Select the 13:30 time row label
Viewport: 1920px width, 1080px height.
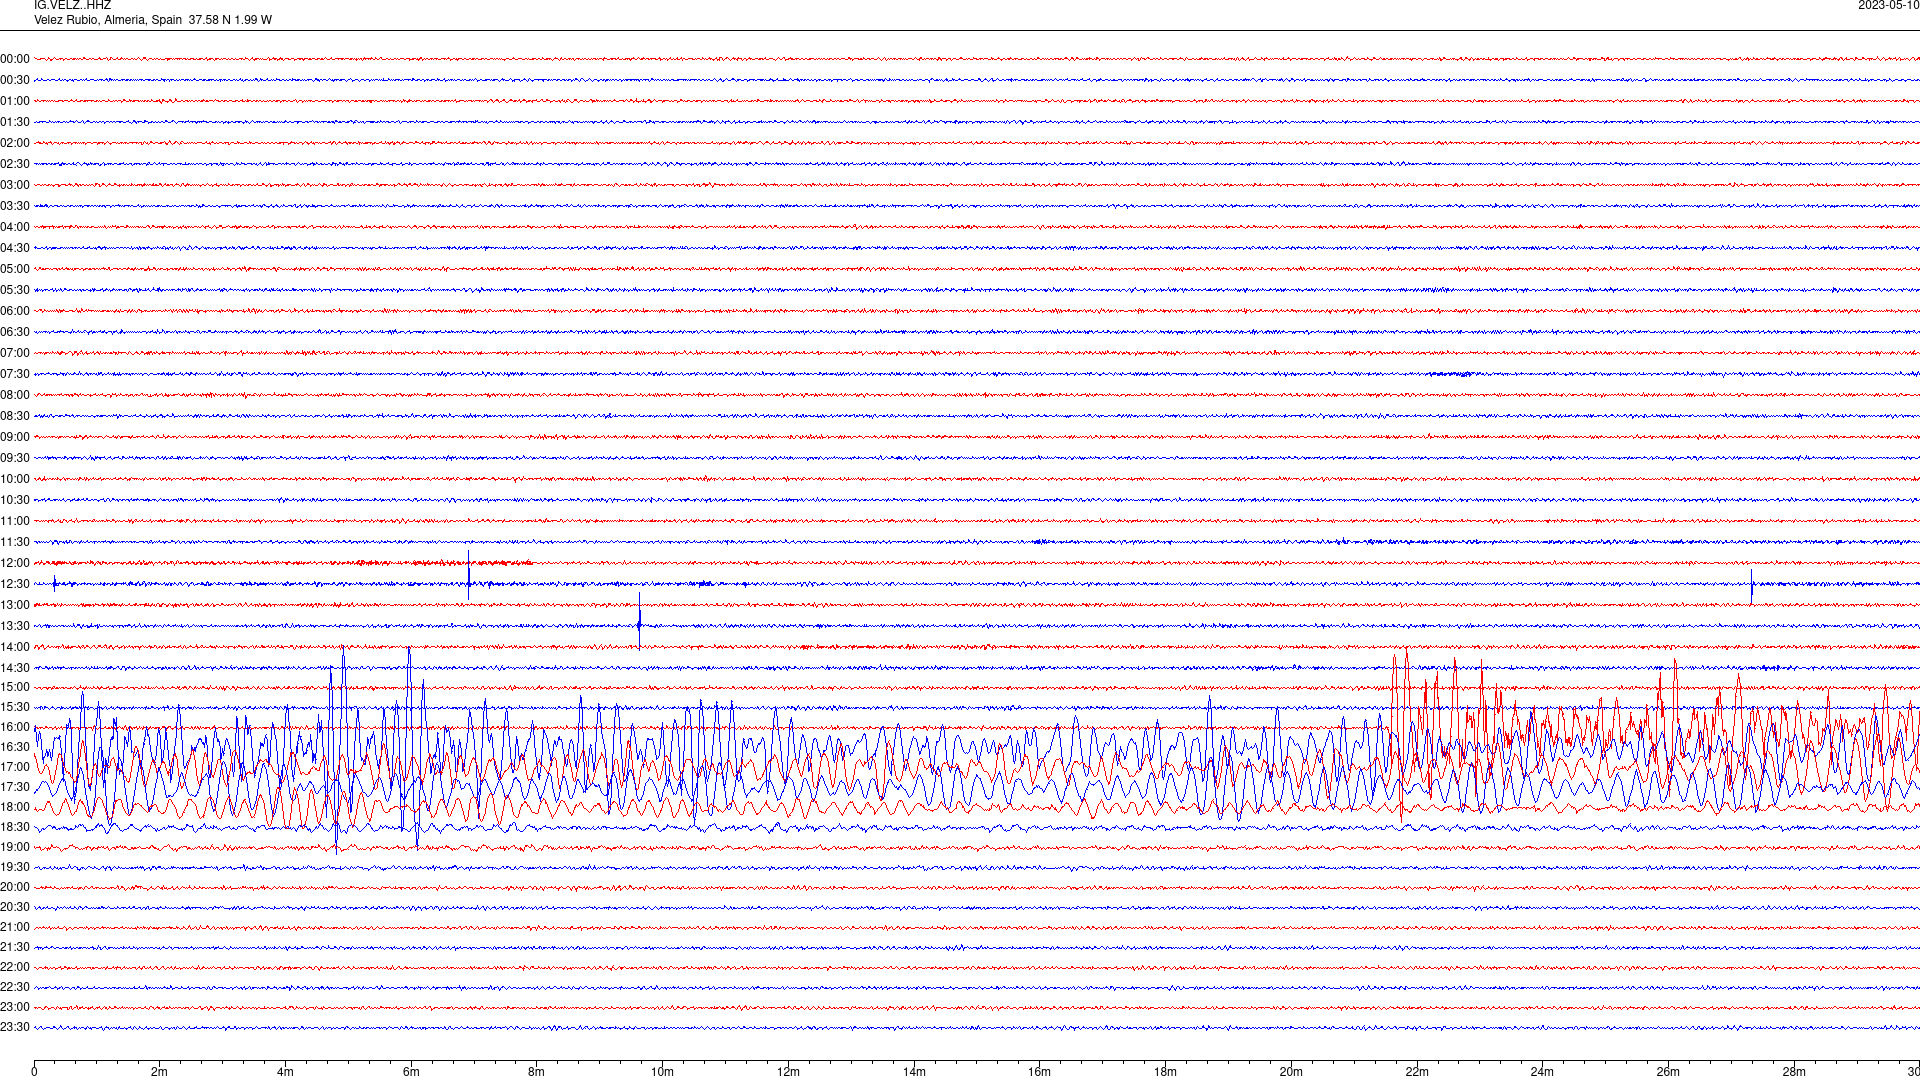[15, 626]
